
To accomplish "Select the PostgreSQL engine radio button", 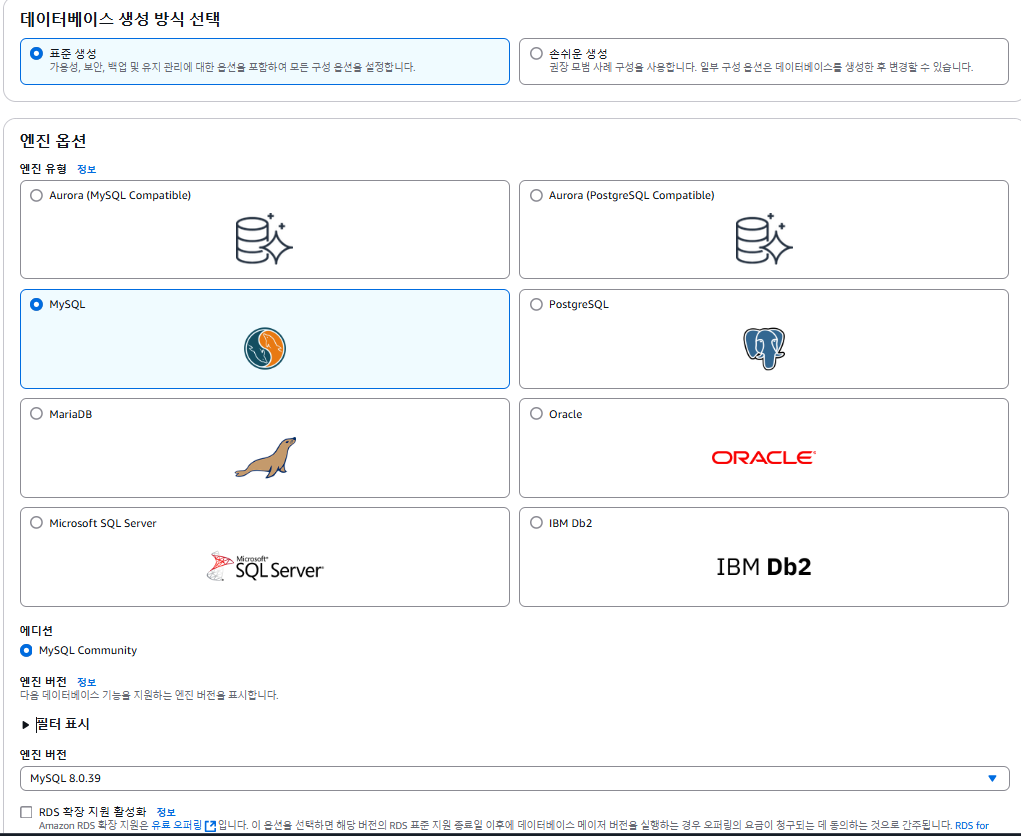I will click(x=536, y=304).
